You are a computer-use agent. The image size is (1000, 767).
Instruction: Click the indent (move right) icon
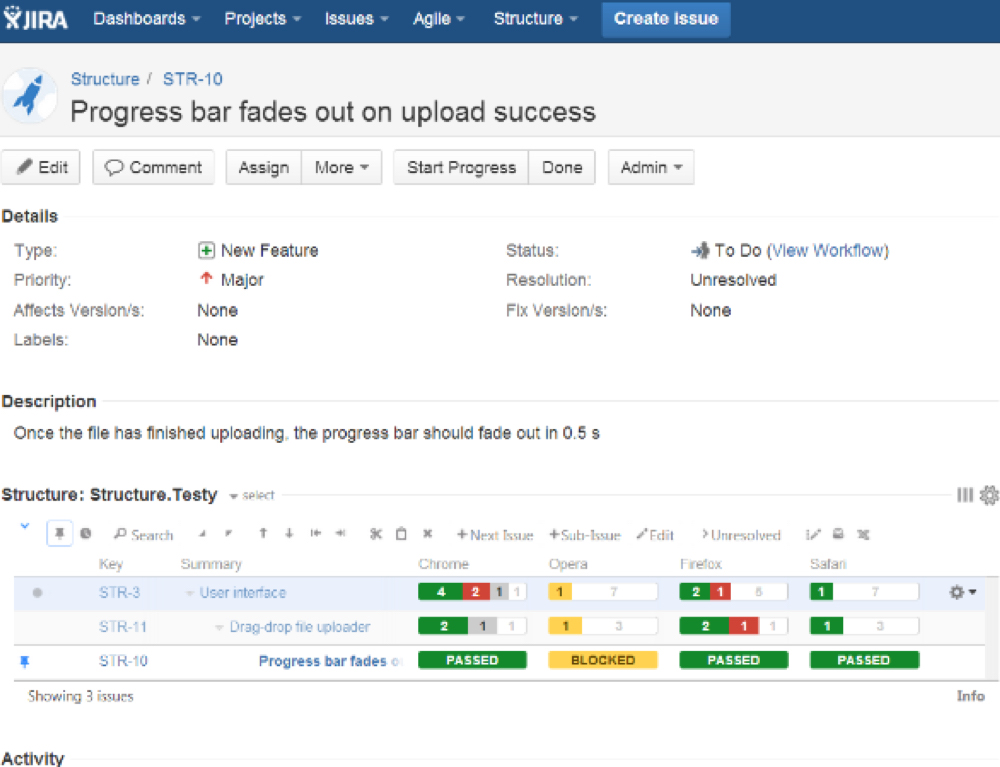click(x=341, y=534)
